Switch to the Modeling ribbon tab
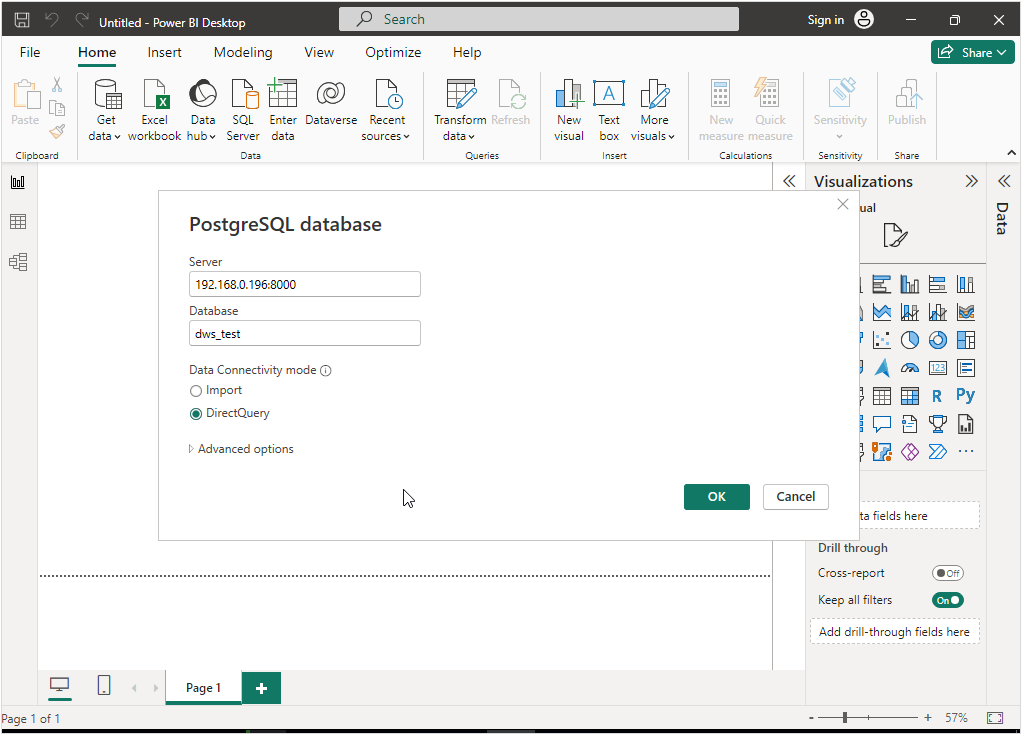This screenshot has width=1023, height=735. coord(243,52)
